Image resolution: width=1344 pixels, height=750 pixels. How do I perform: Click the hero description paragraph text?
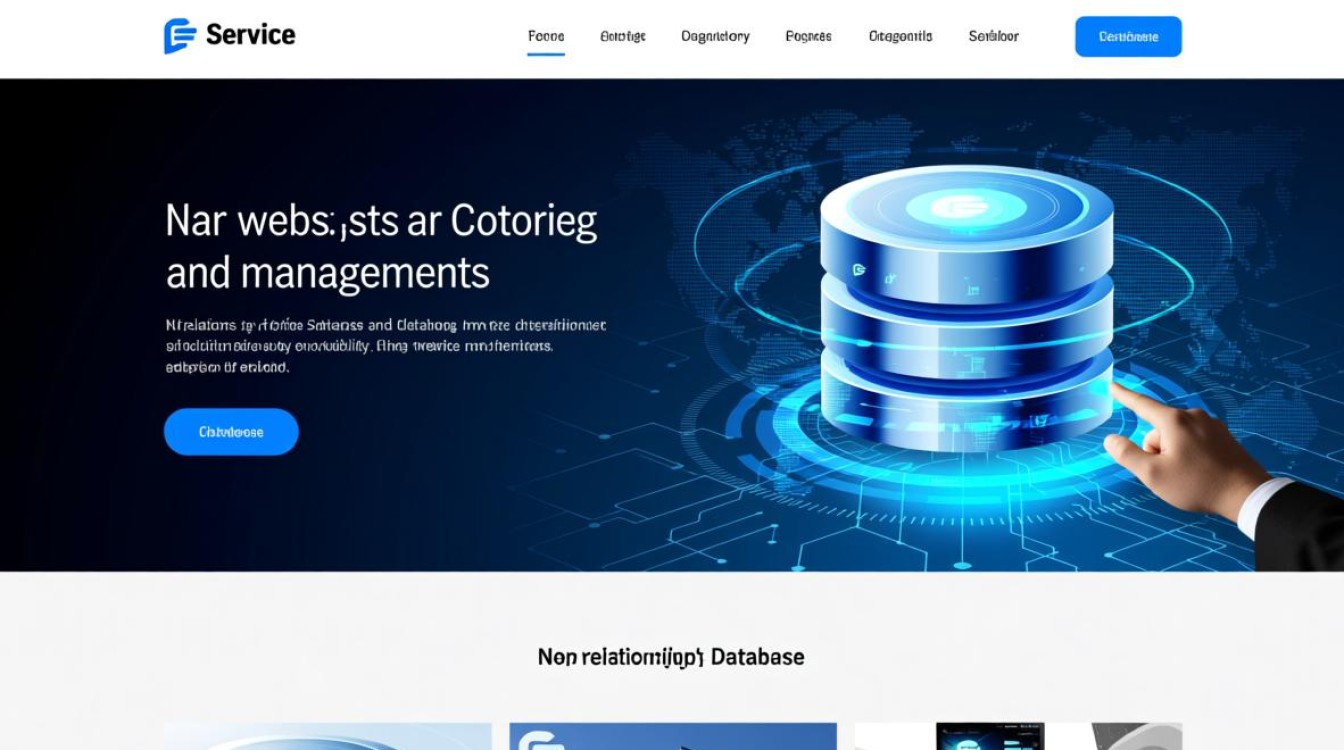pos(385,346)
